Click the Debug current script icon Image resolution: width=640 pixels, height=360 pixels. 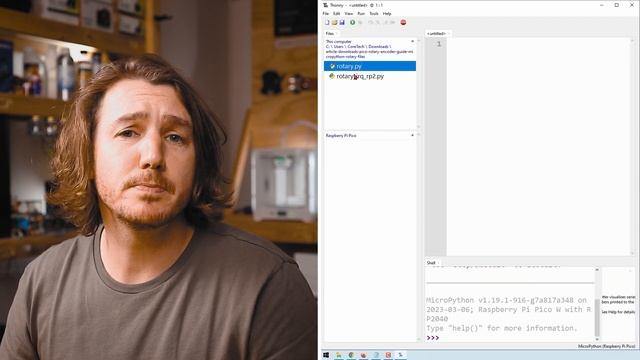(360, 22)
